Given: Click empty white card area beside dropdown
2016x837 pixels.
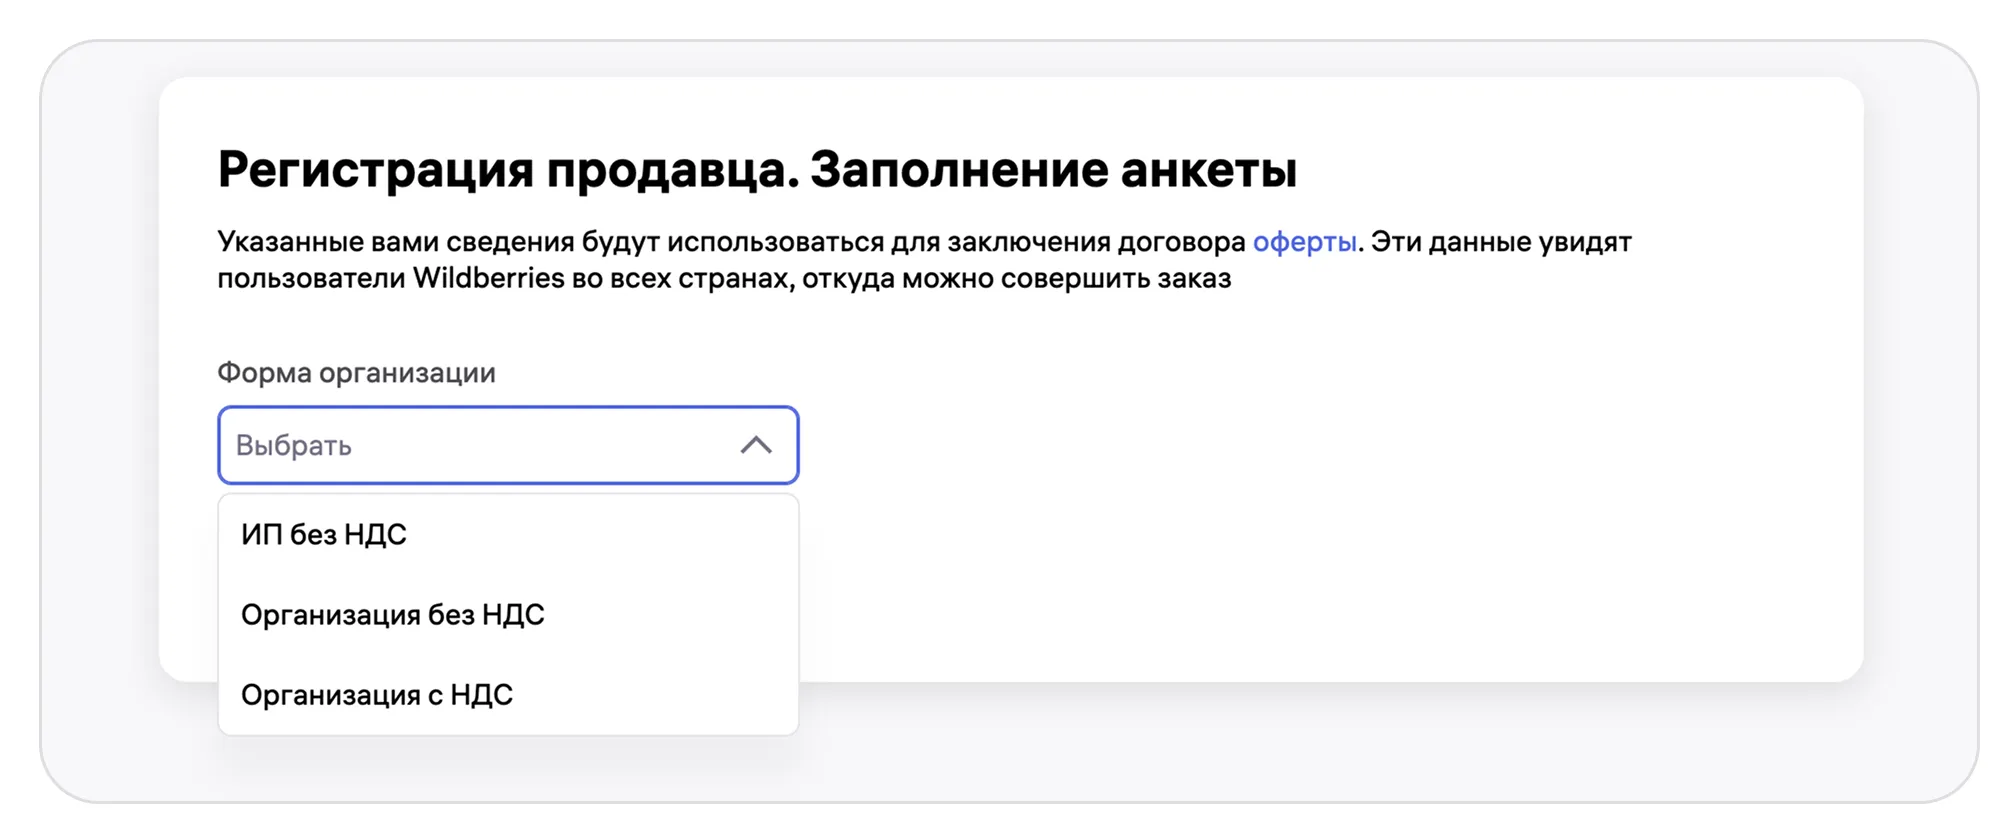Looking at the screenshot, I should [x=1300, y=500].
